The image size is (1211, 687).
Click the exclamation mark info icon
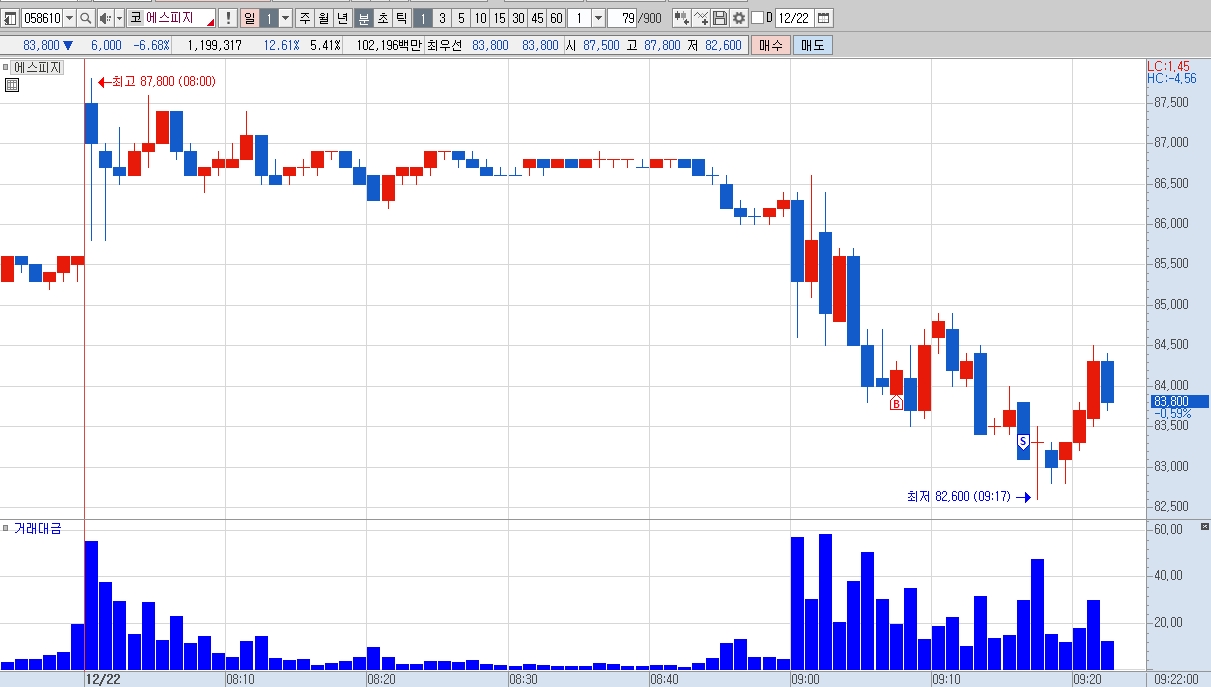pyautogui.click(x=227, y=18)
